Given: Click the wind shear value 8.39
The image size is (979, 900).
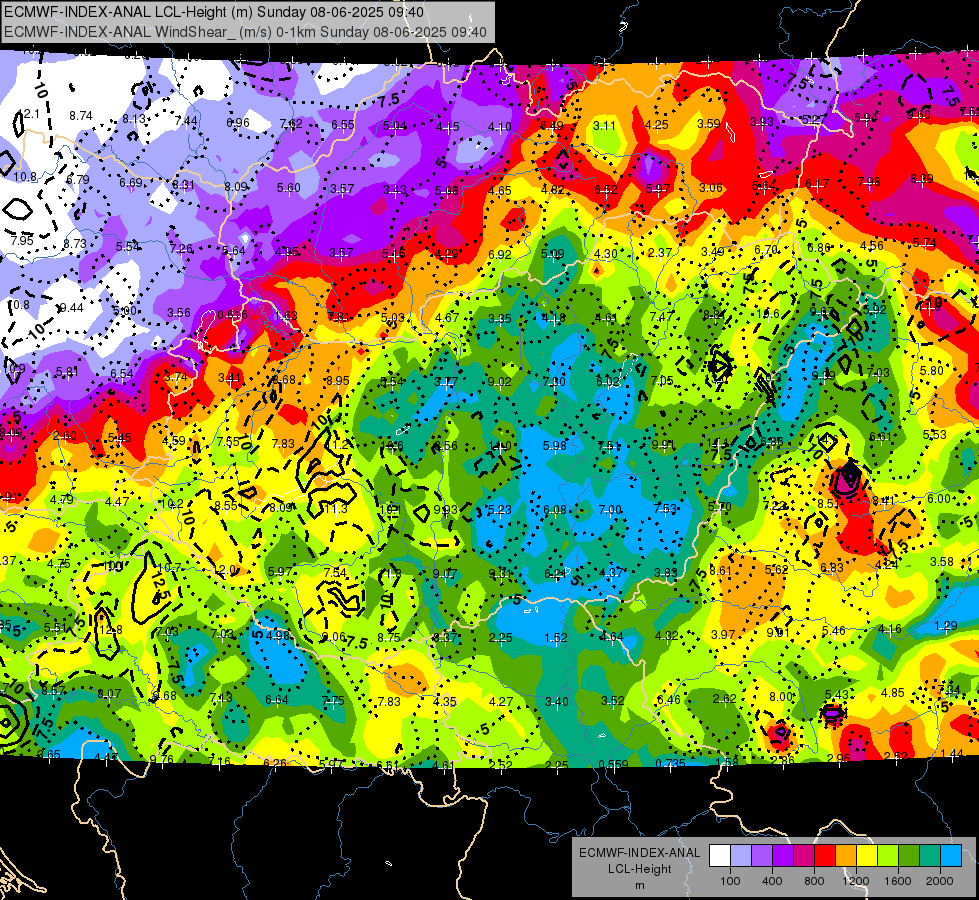Looking at the screenshot, I should 922,179.
